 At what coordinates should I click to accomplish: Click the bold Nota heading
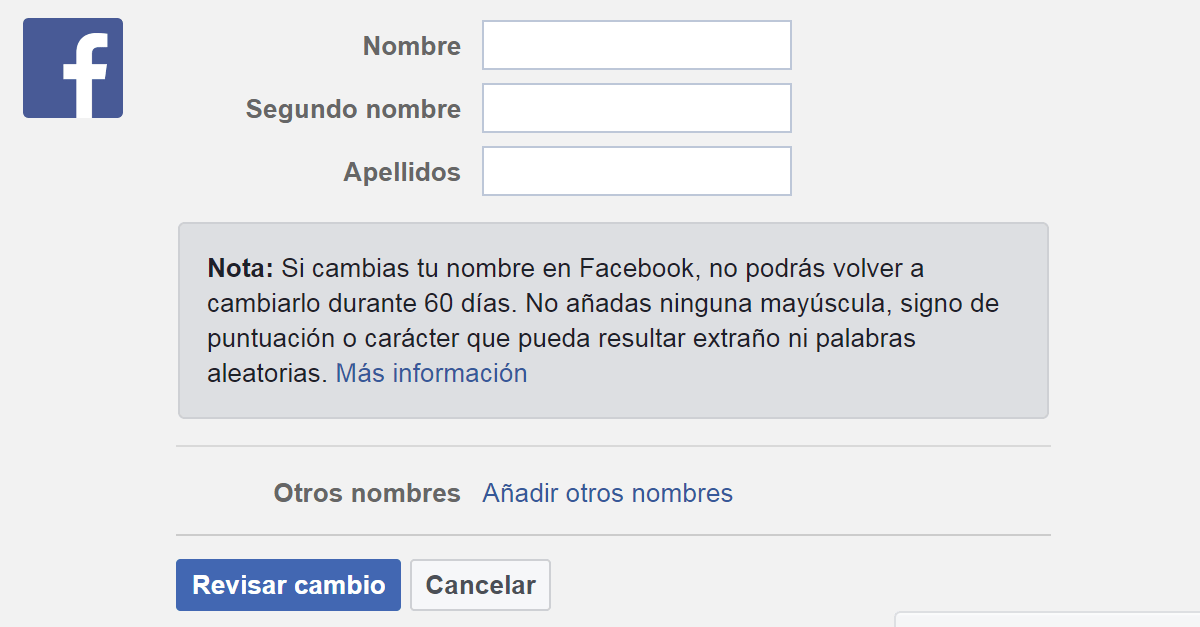(240, 268)
